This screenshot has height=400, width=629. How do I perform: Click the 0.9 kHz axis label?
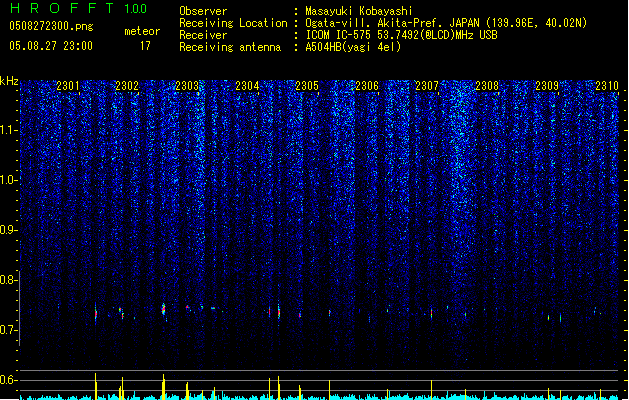coord(8,230)
